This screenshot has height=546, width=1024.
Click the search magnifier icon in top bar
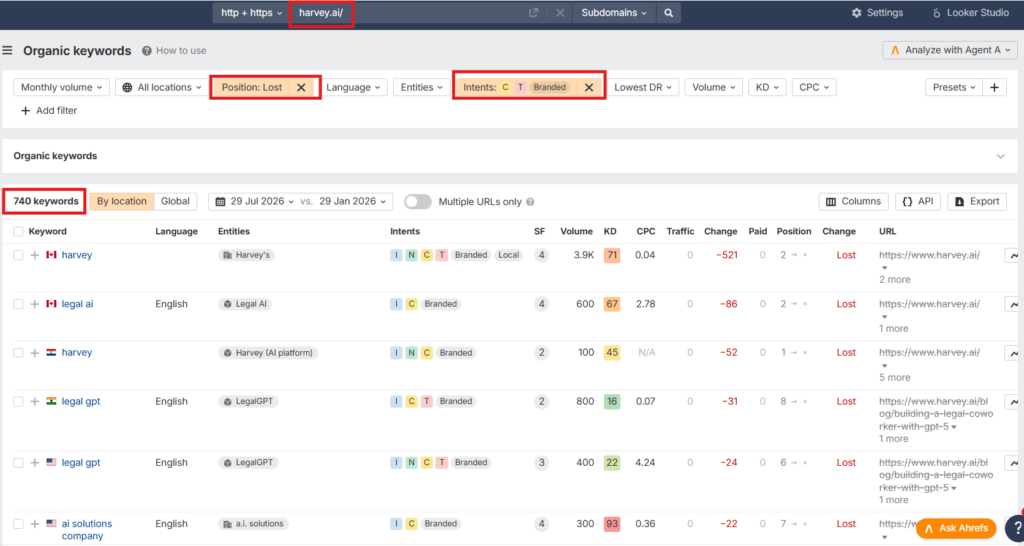(668, 13)
